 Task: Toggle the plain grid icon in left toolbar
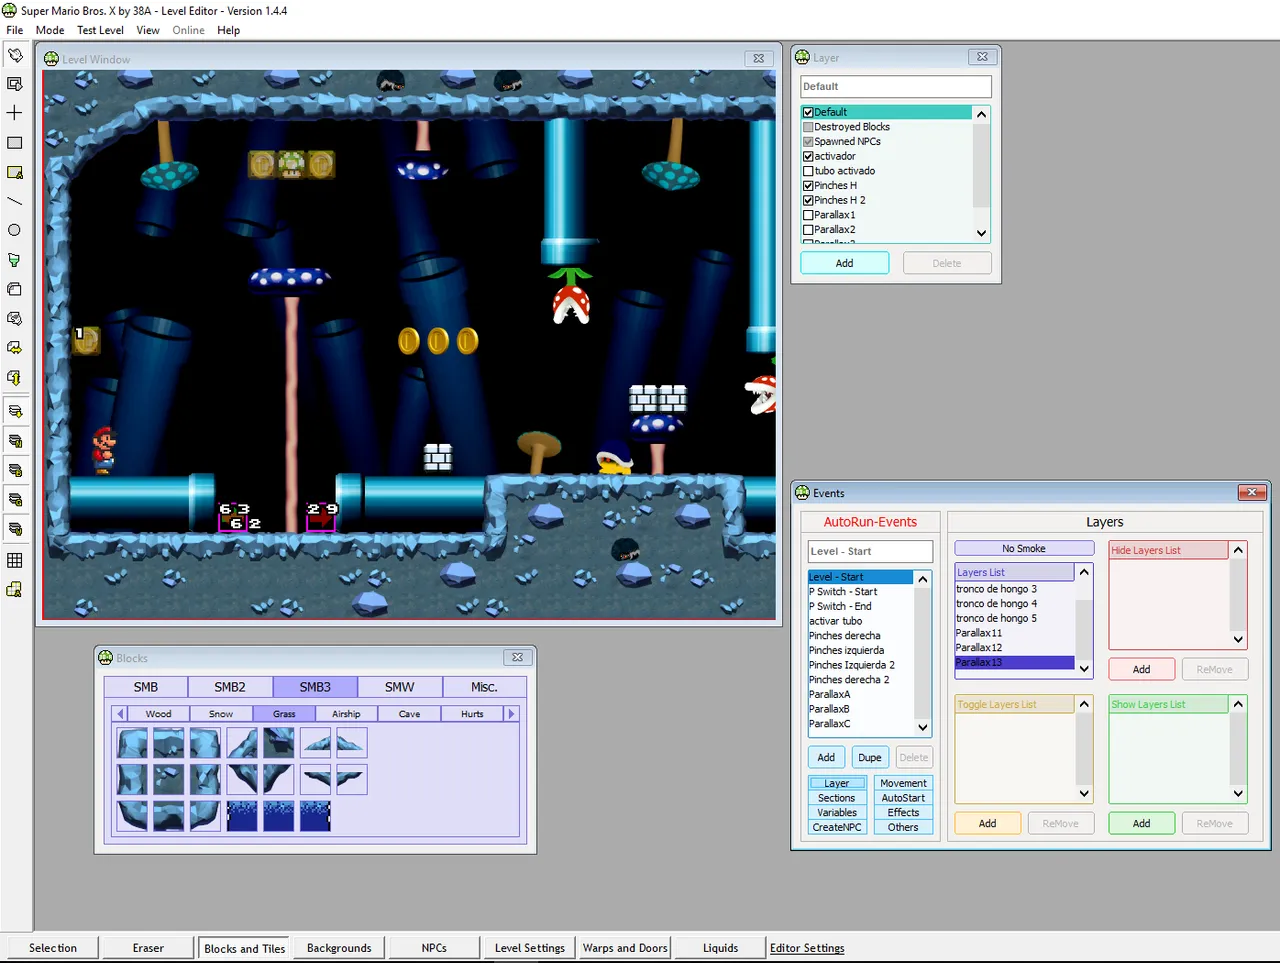click(x=15, y=561)
